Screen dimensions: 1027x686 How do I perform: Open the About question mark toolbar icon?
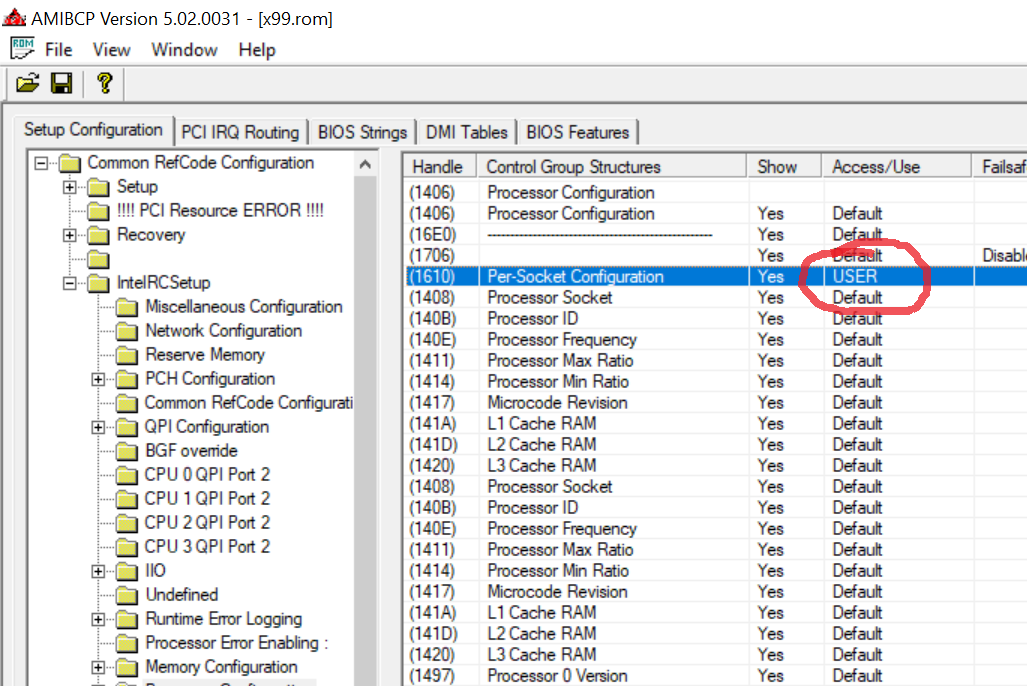click(x=104, y=83)
